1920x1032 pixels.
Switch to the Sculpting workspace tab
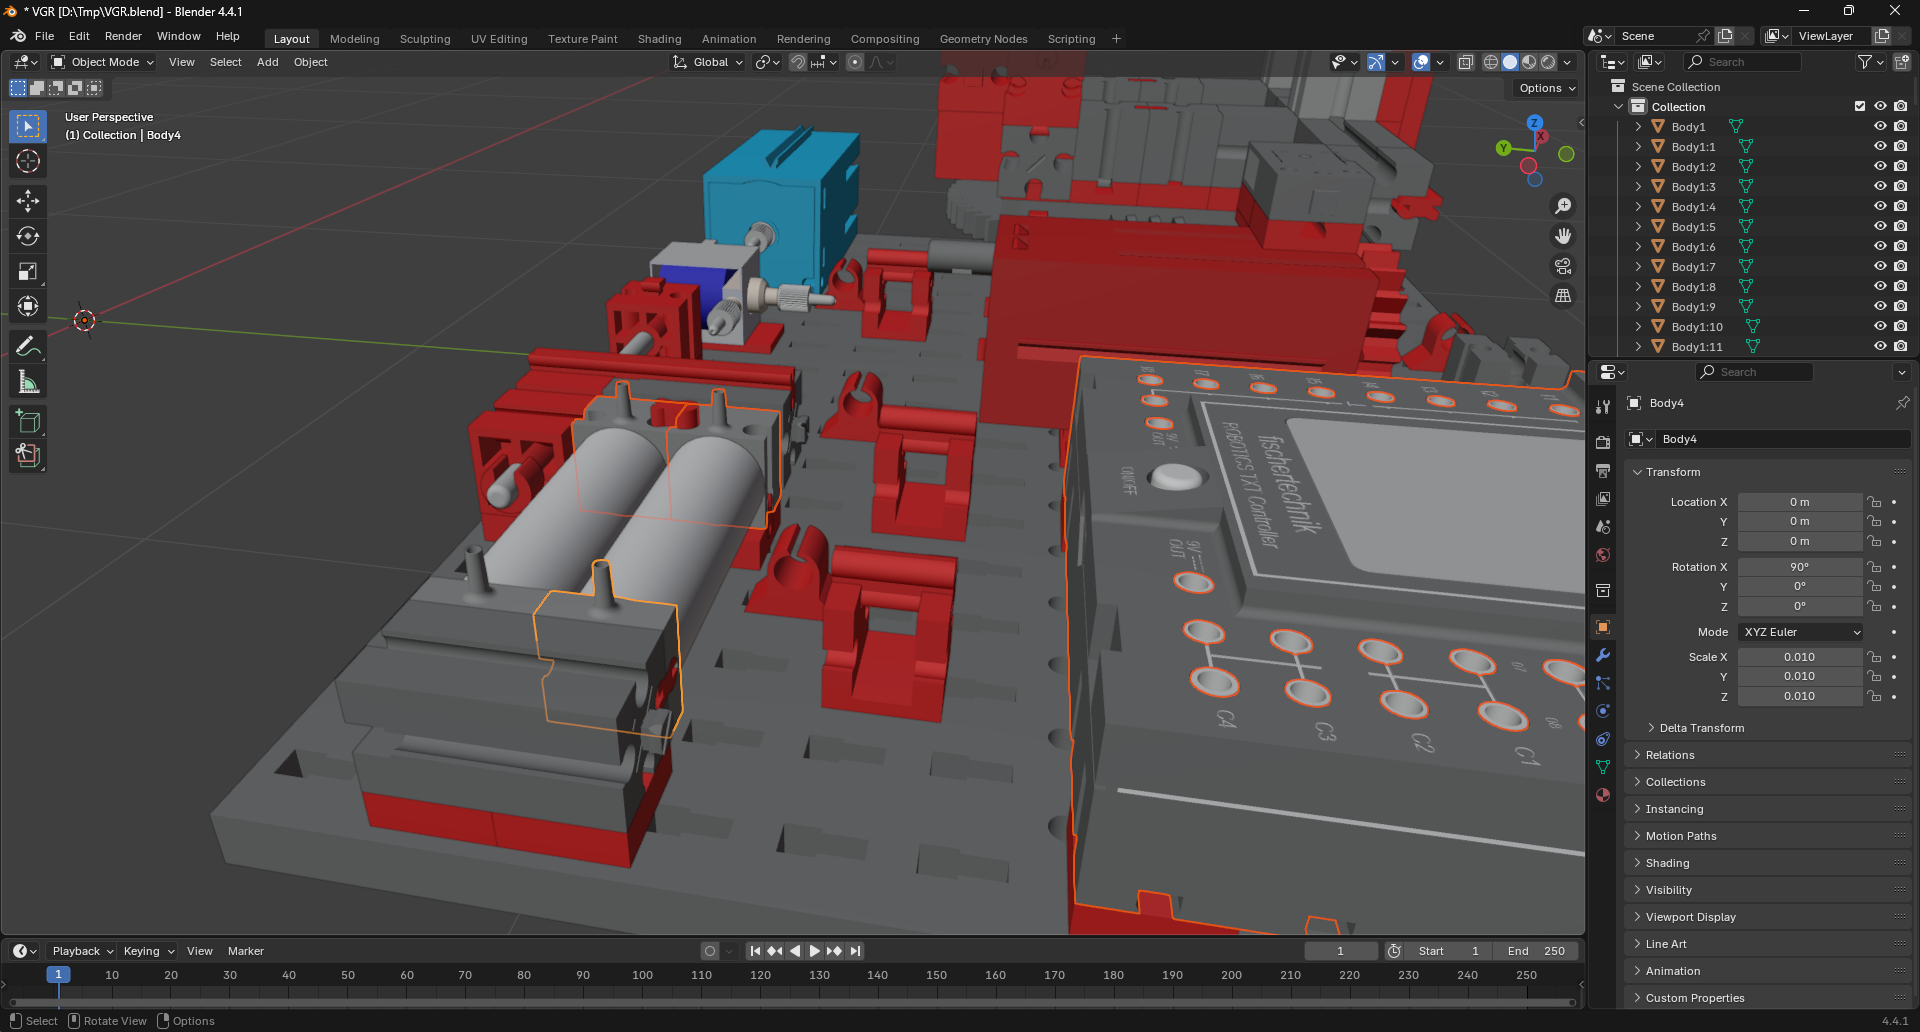pyautogui.click(x=425, y=39)
